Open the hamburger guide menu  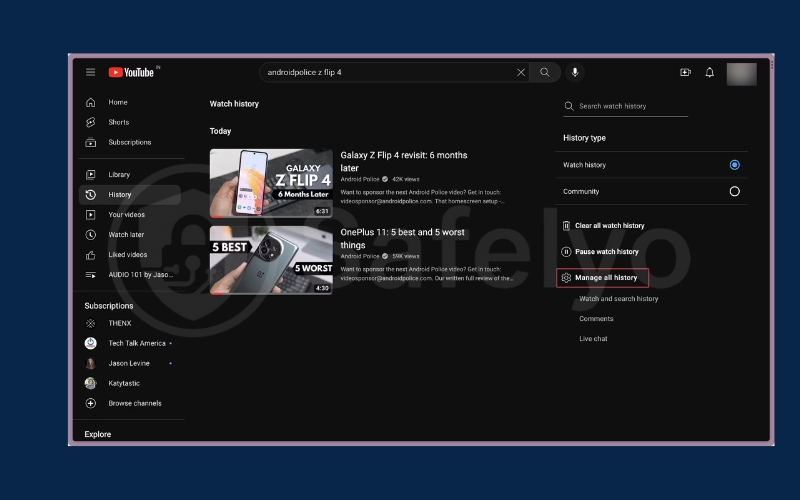[90, 72]
